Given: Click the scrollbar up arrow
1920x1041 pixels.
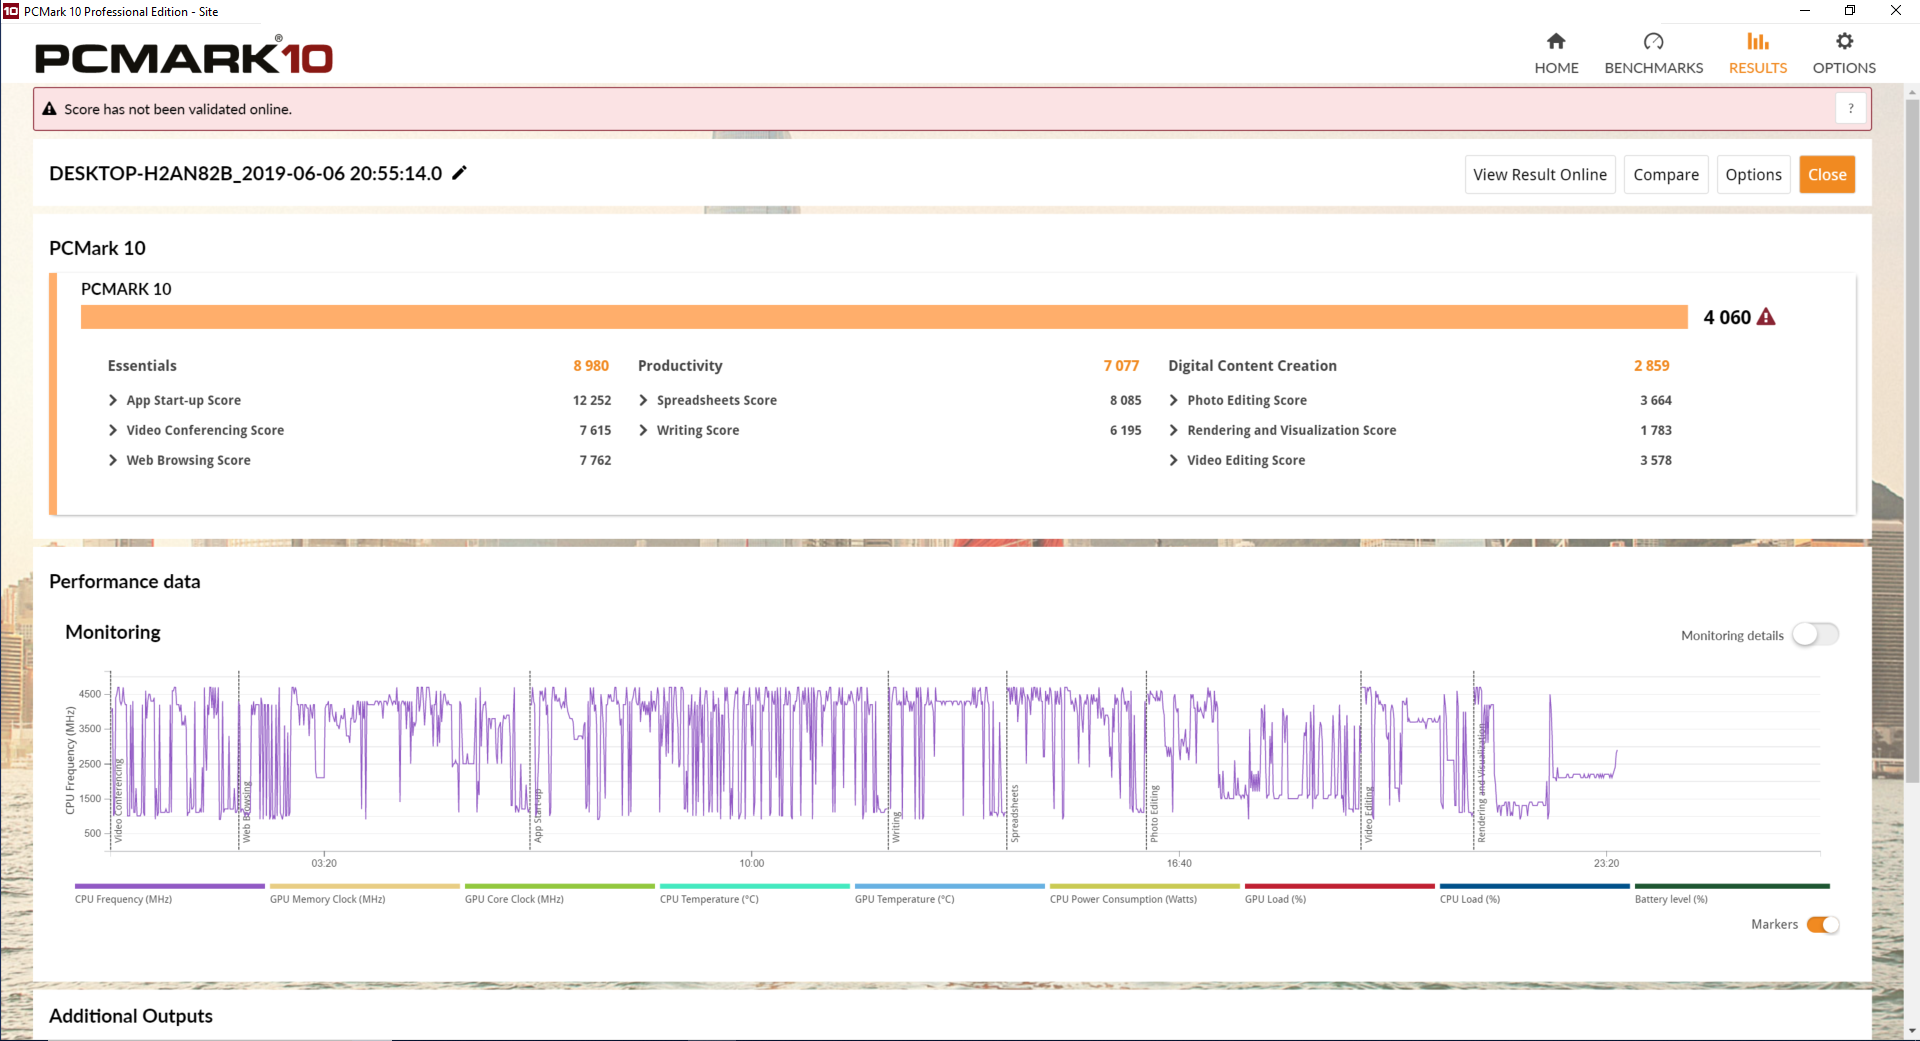Looking at the screenshot, I should (x=1911, y=93).
